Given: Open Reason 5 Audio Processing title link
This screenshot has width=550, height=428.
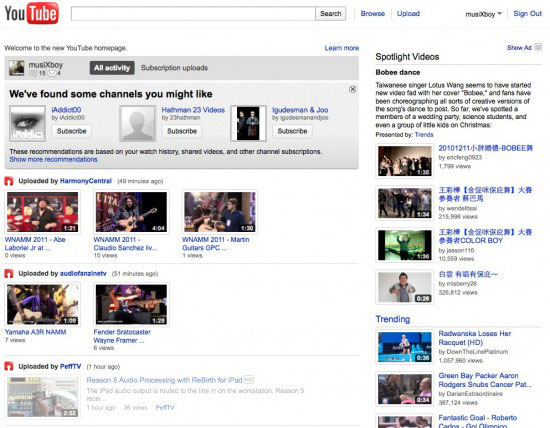Looking at the screenshot, I should [164, 380].
